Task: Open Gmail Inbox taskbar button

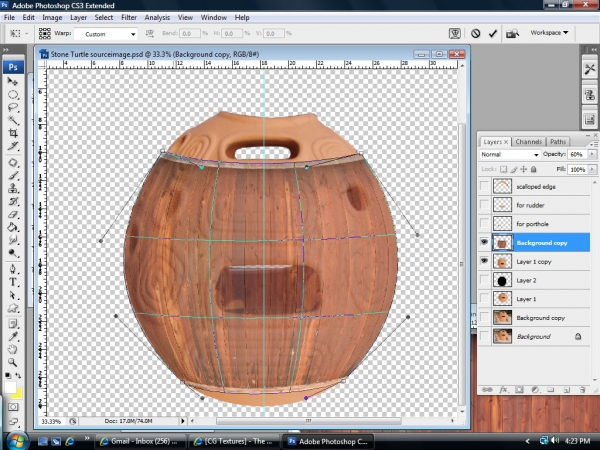Action: coord(140,441)
